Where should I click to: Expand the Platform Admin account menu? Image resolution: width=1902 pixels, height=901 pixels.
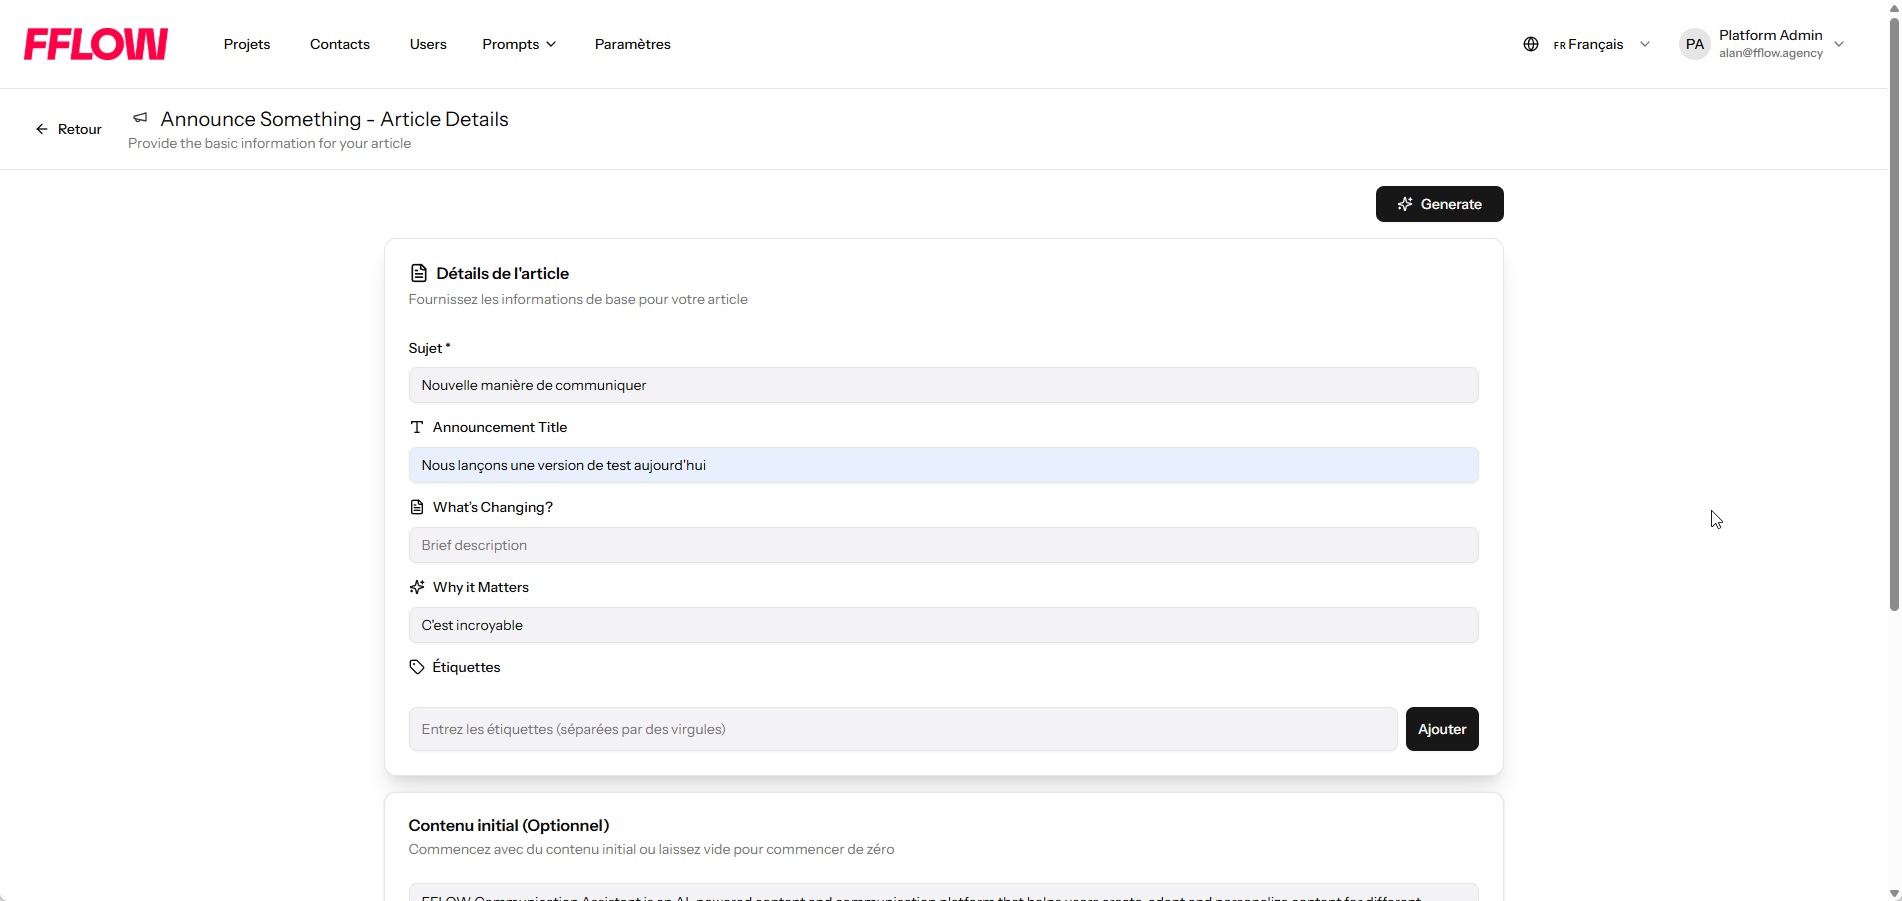click(x=1782, y=44)
